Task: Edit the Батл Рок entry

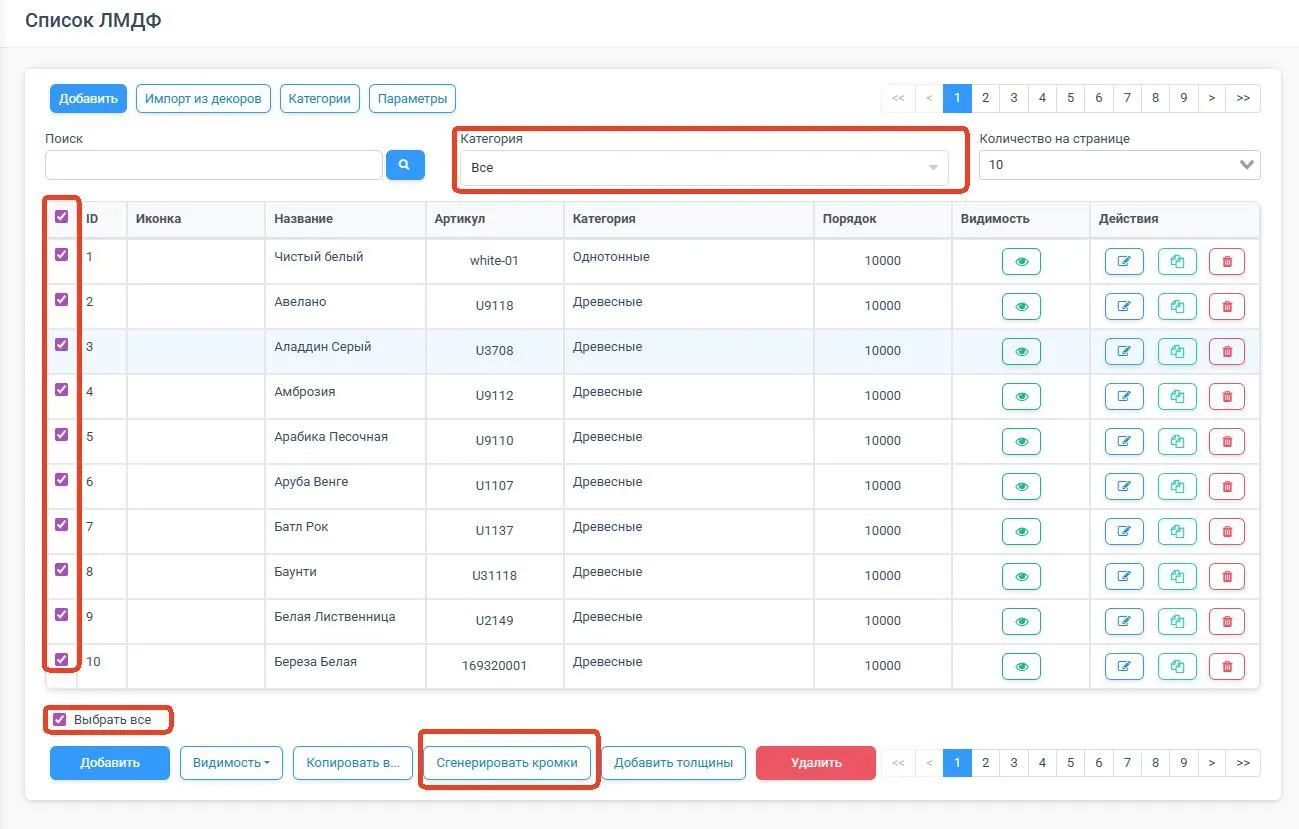Action: [x=1124, y=531]
